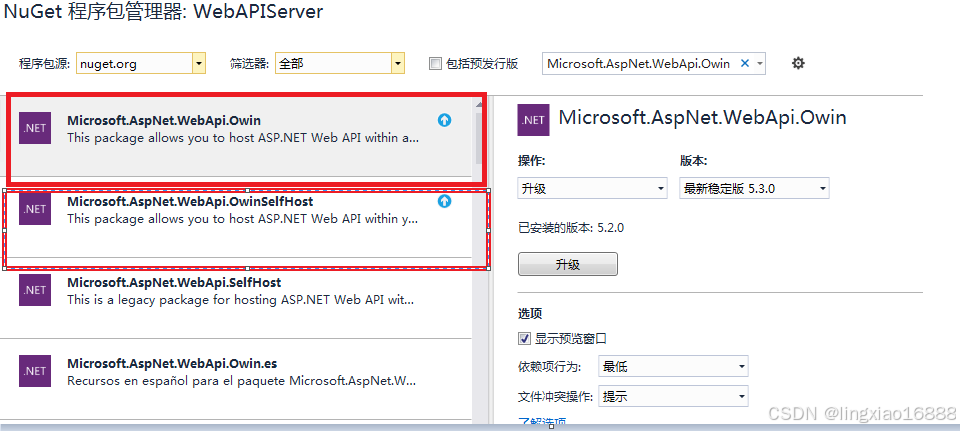Screen dimensions: 960x431
Task: Toggle the 包括预发行版 checkbox
Action: pos(435,64)
